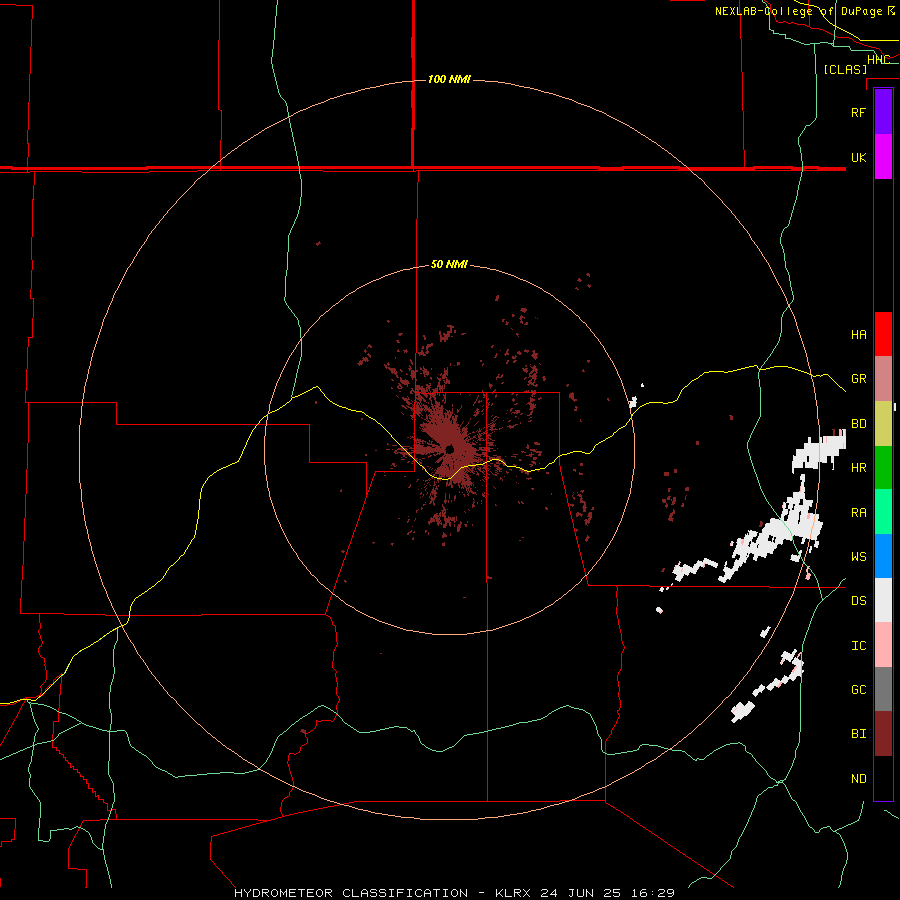Click the HA legend label
Viewport: 900px width, 900px height.
coord(858,334)
